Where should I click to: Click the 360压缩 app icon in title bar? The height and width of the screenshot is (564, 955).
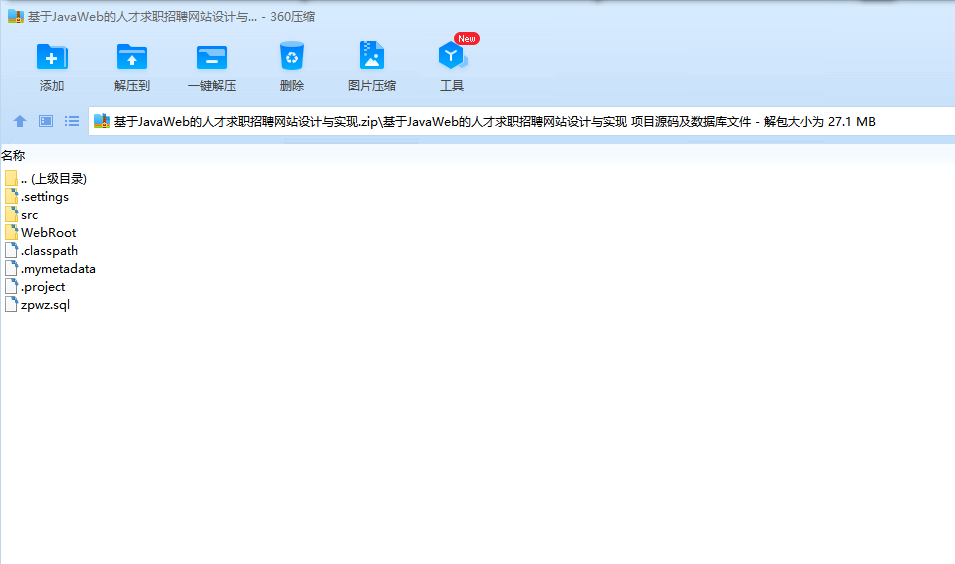tap(15, 16)
